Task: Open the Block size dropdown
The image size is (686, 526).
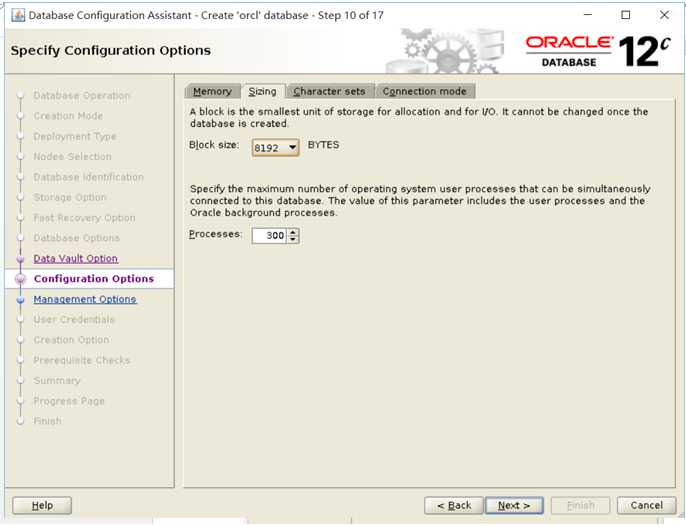Action: click(275, 148)
